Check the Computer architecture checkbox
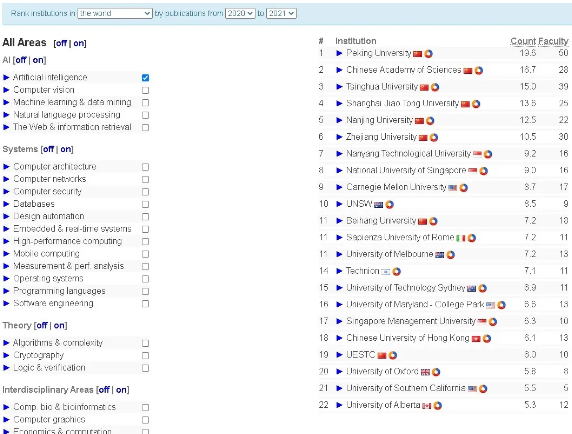This screenshot has width=572, height=434. 145,167
